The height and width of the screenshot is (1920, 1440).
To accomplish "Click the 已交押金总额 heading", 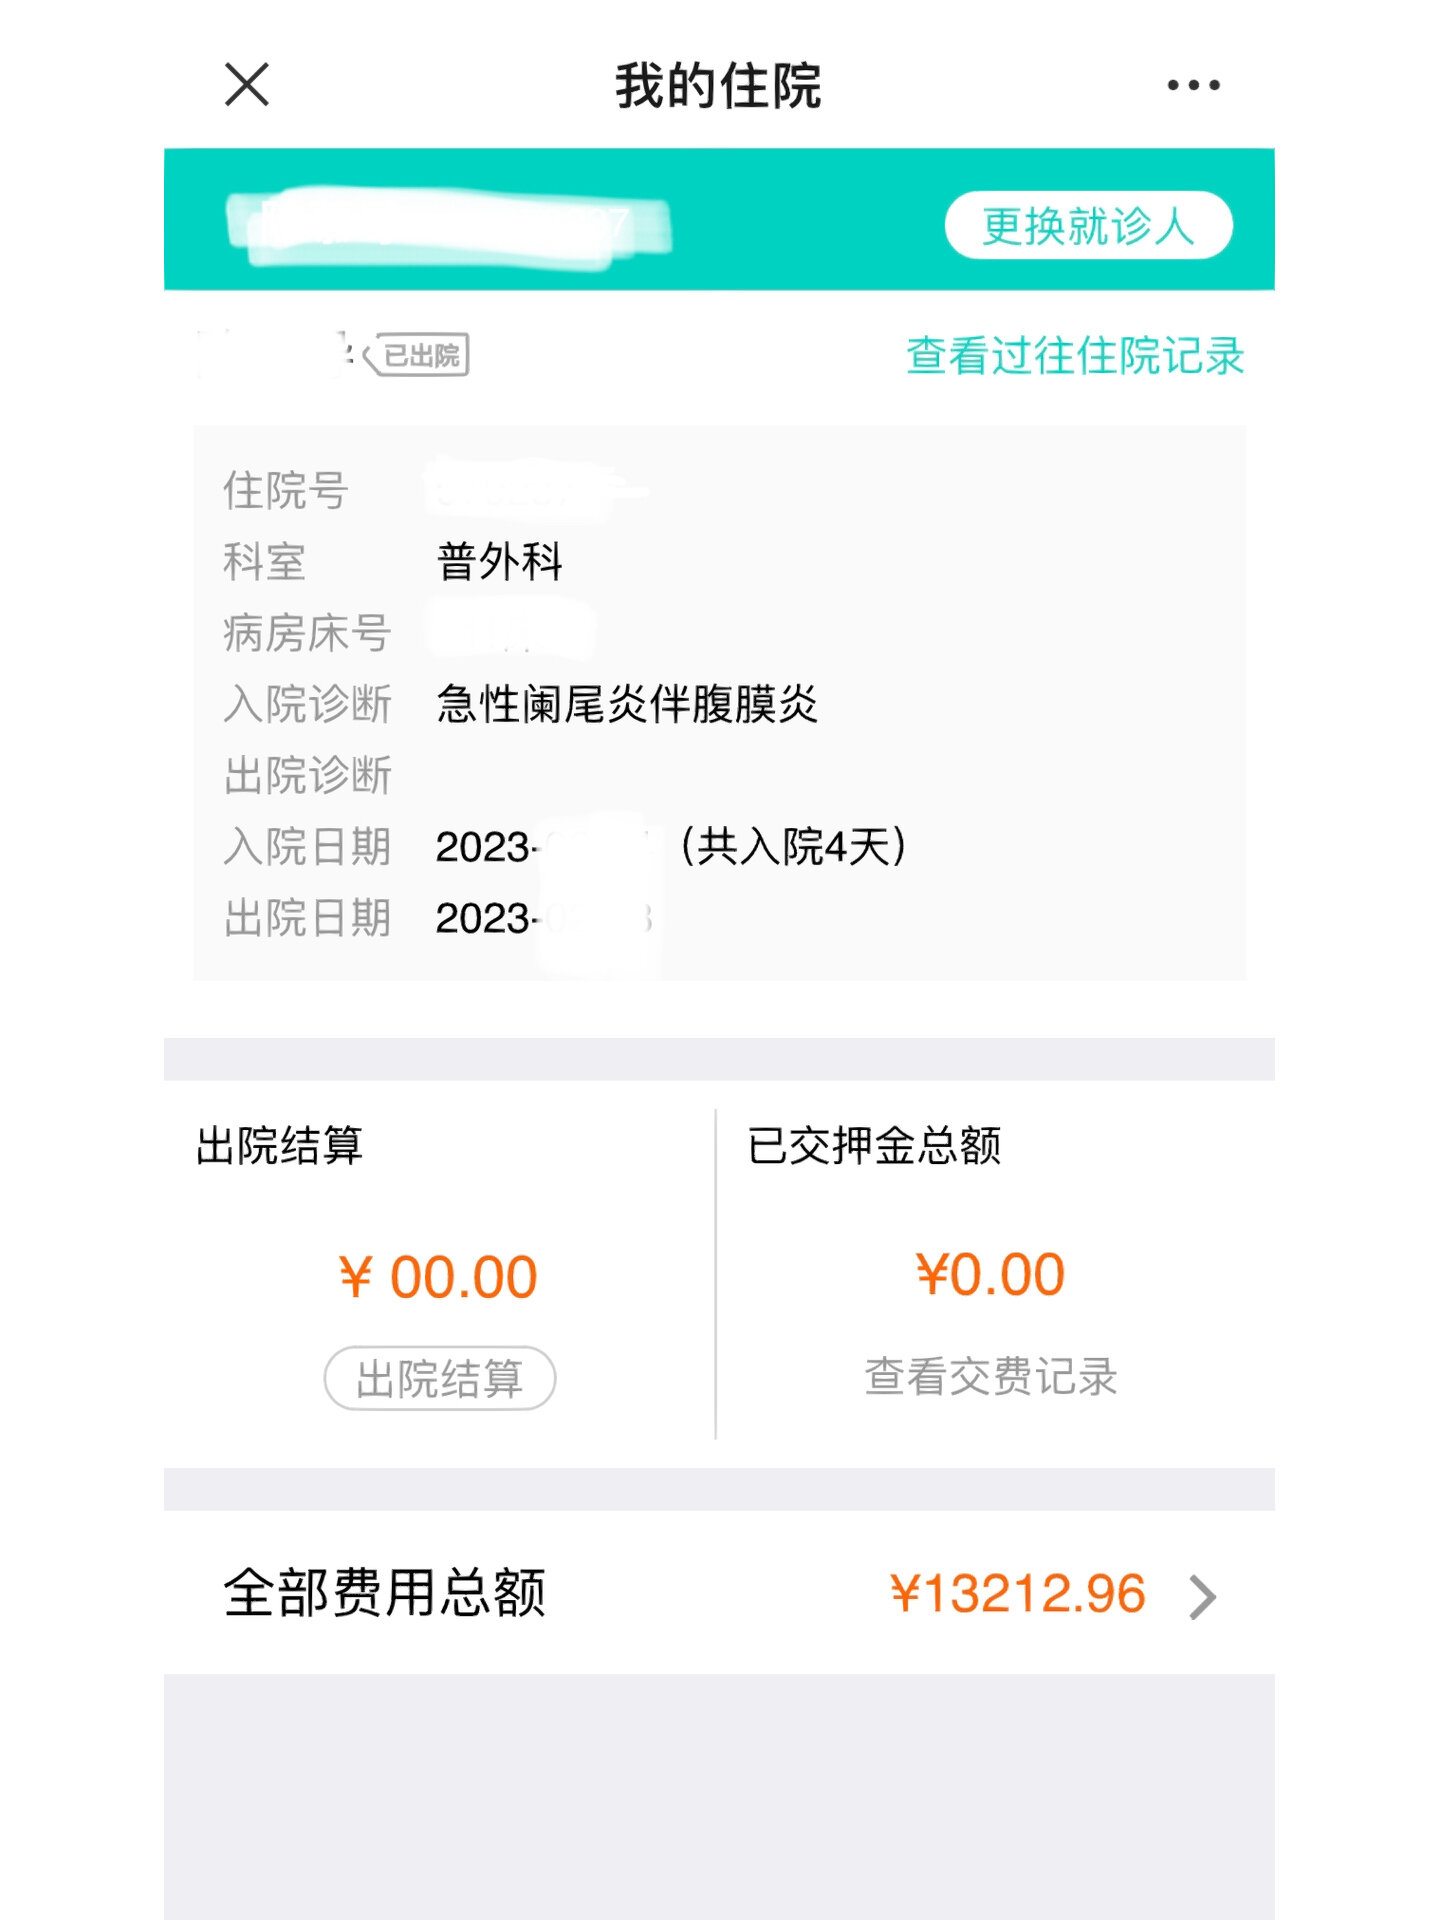I will point(874,1146).
